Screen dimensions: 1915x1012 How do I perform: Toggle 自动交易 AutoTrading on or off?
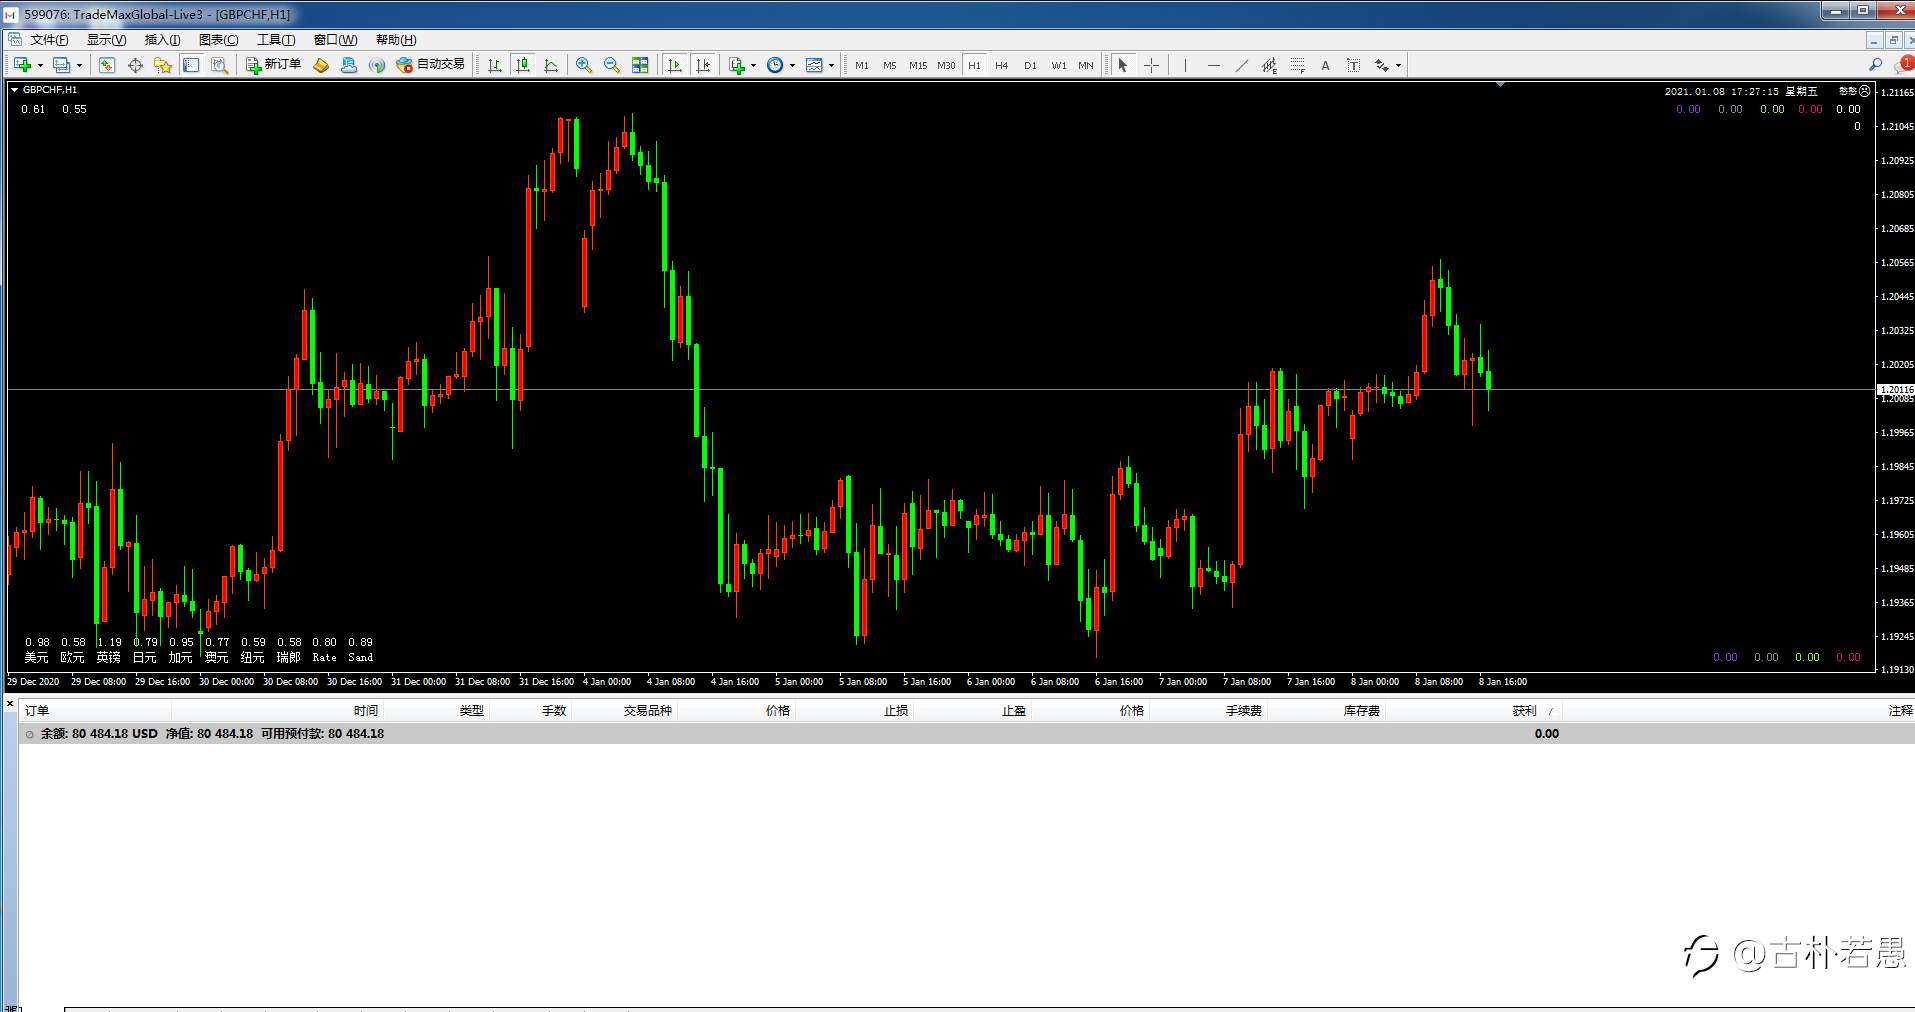[431, 65]
